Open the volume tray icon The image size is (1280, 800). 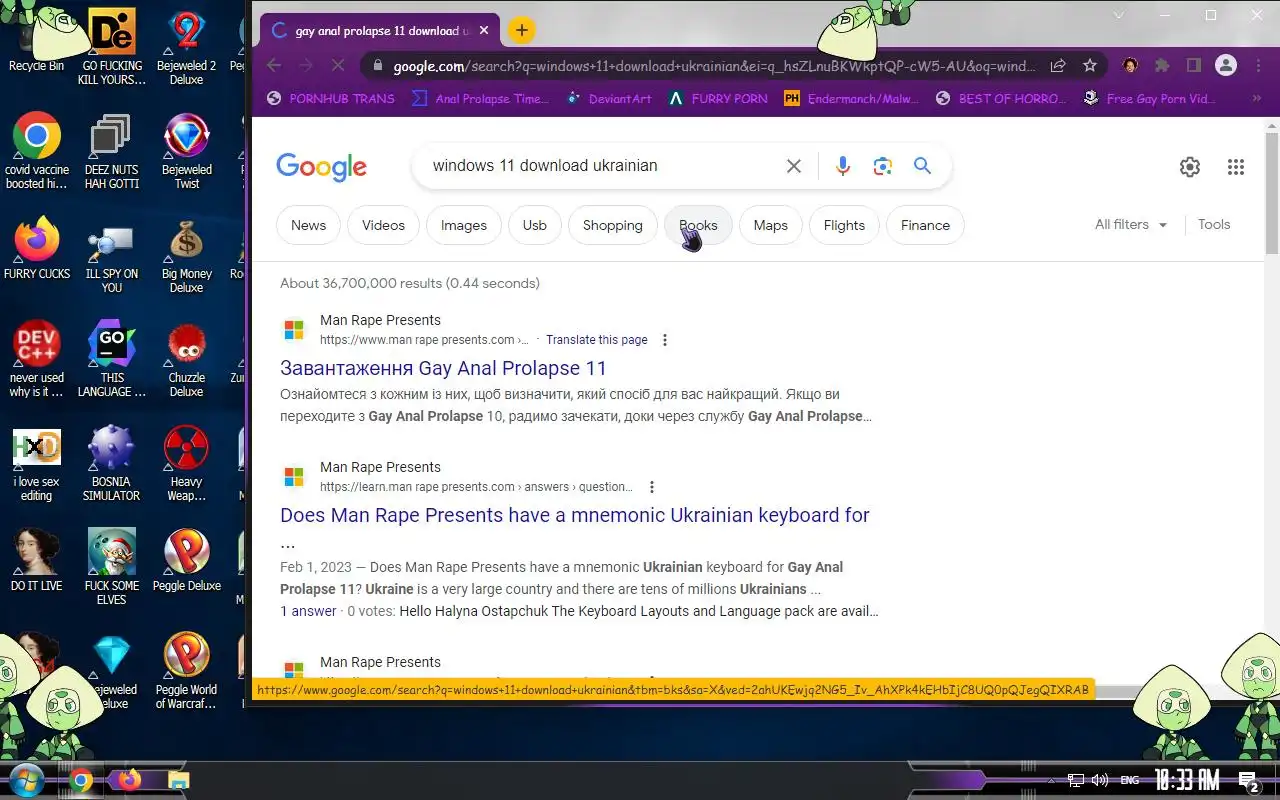click(1100, 780)
